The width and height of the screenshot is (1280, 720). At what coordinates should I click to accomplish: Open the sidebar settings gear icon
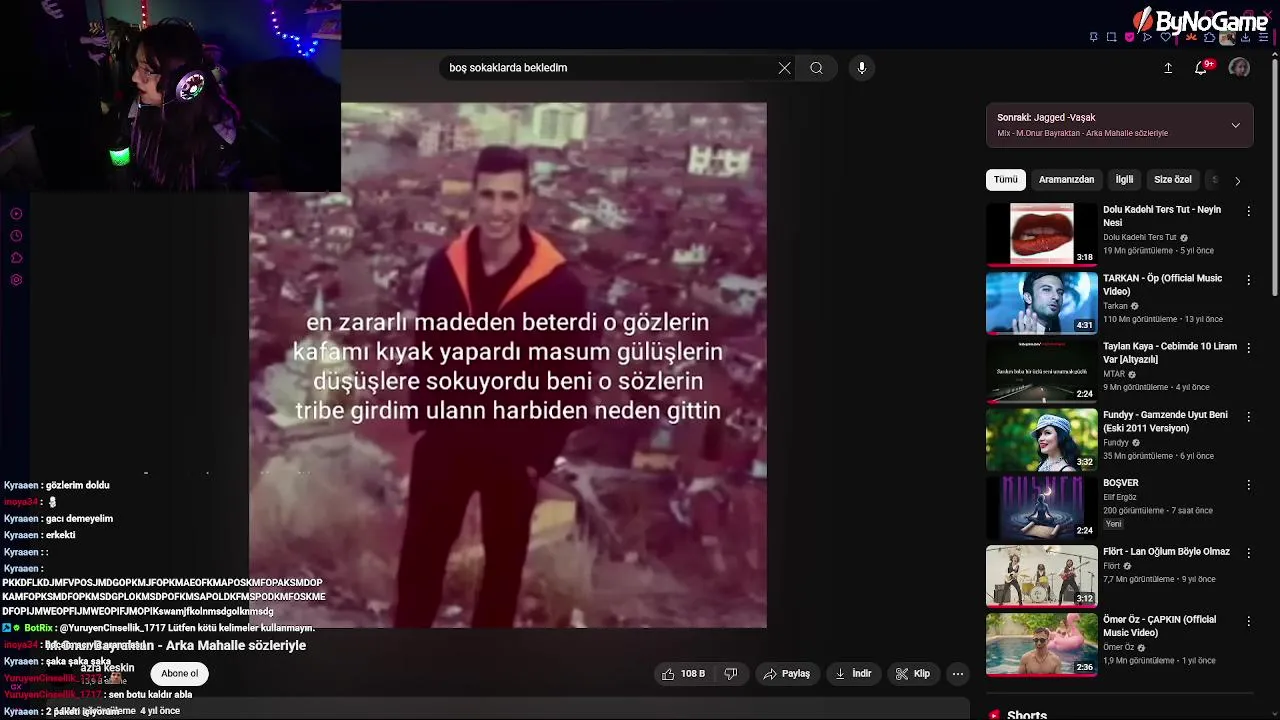[16, 280]
